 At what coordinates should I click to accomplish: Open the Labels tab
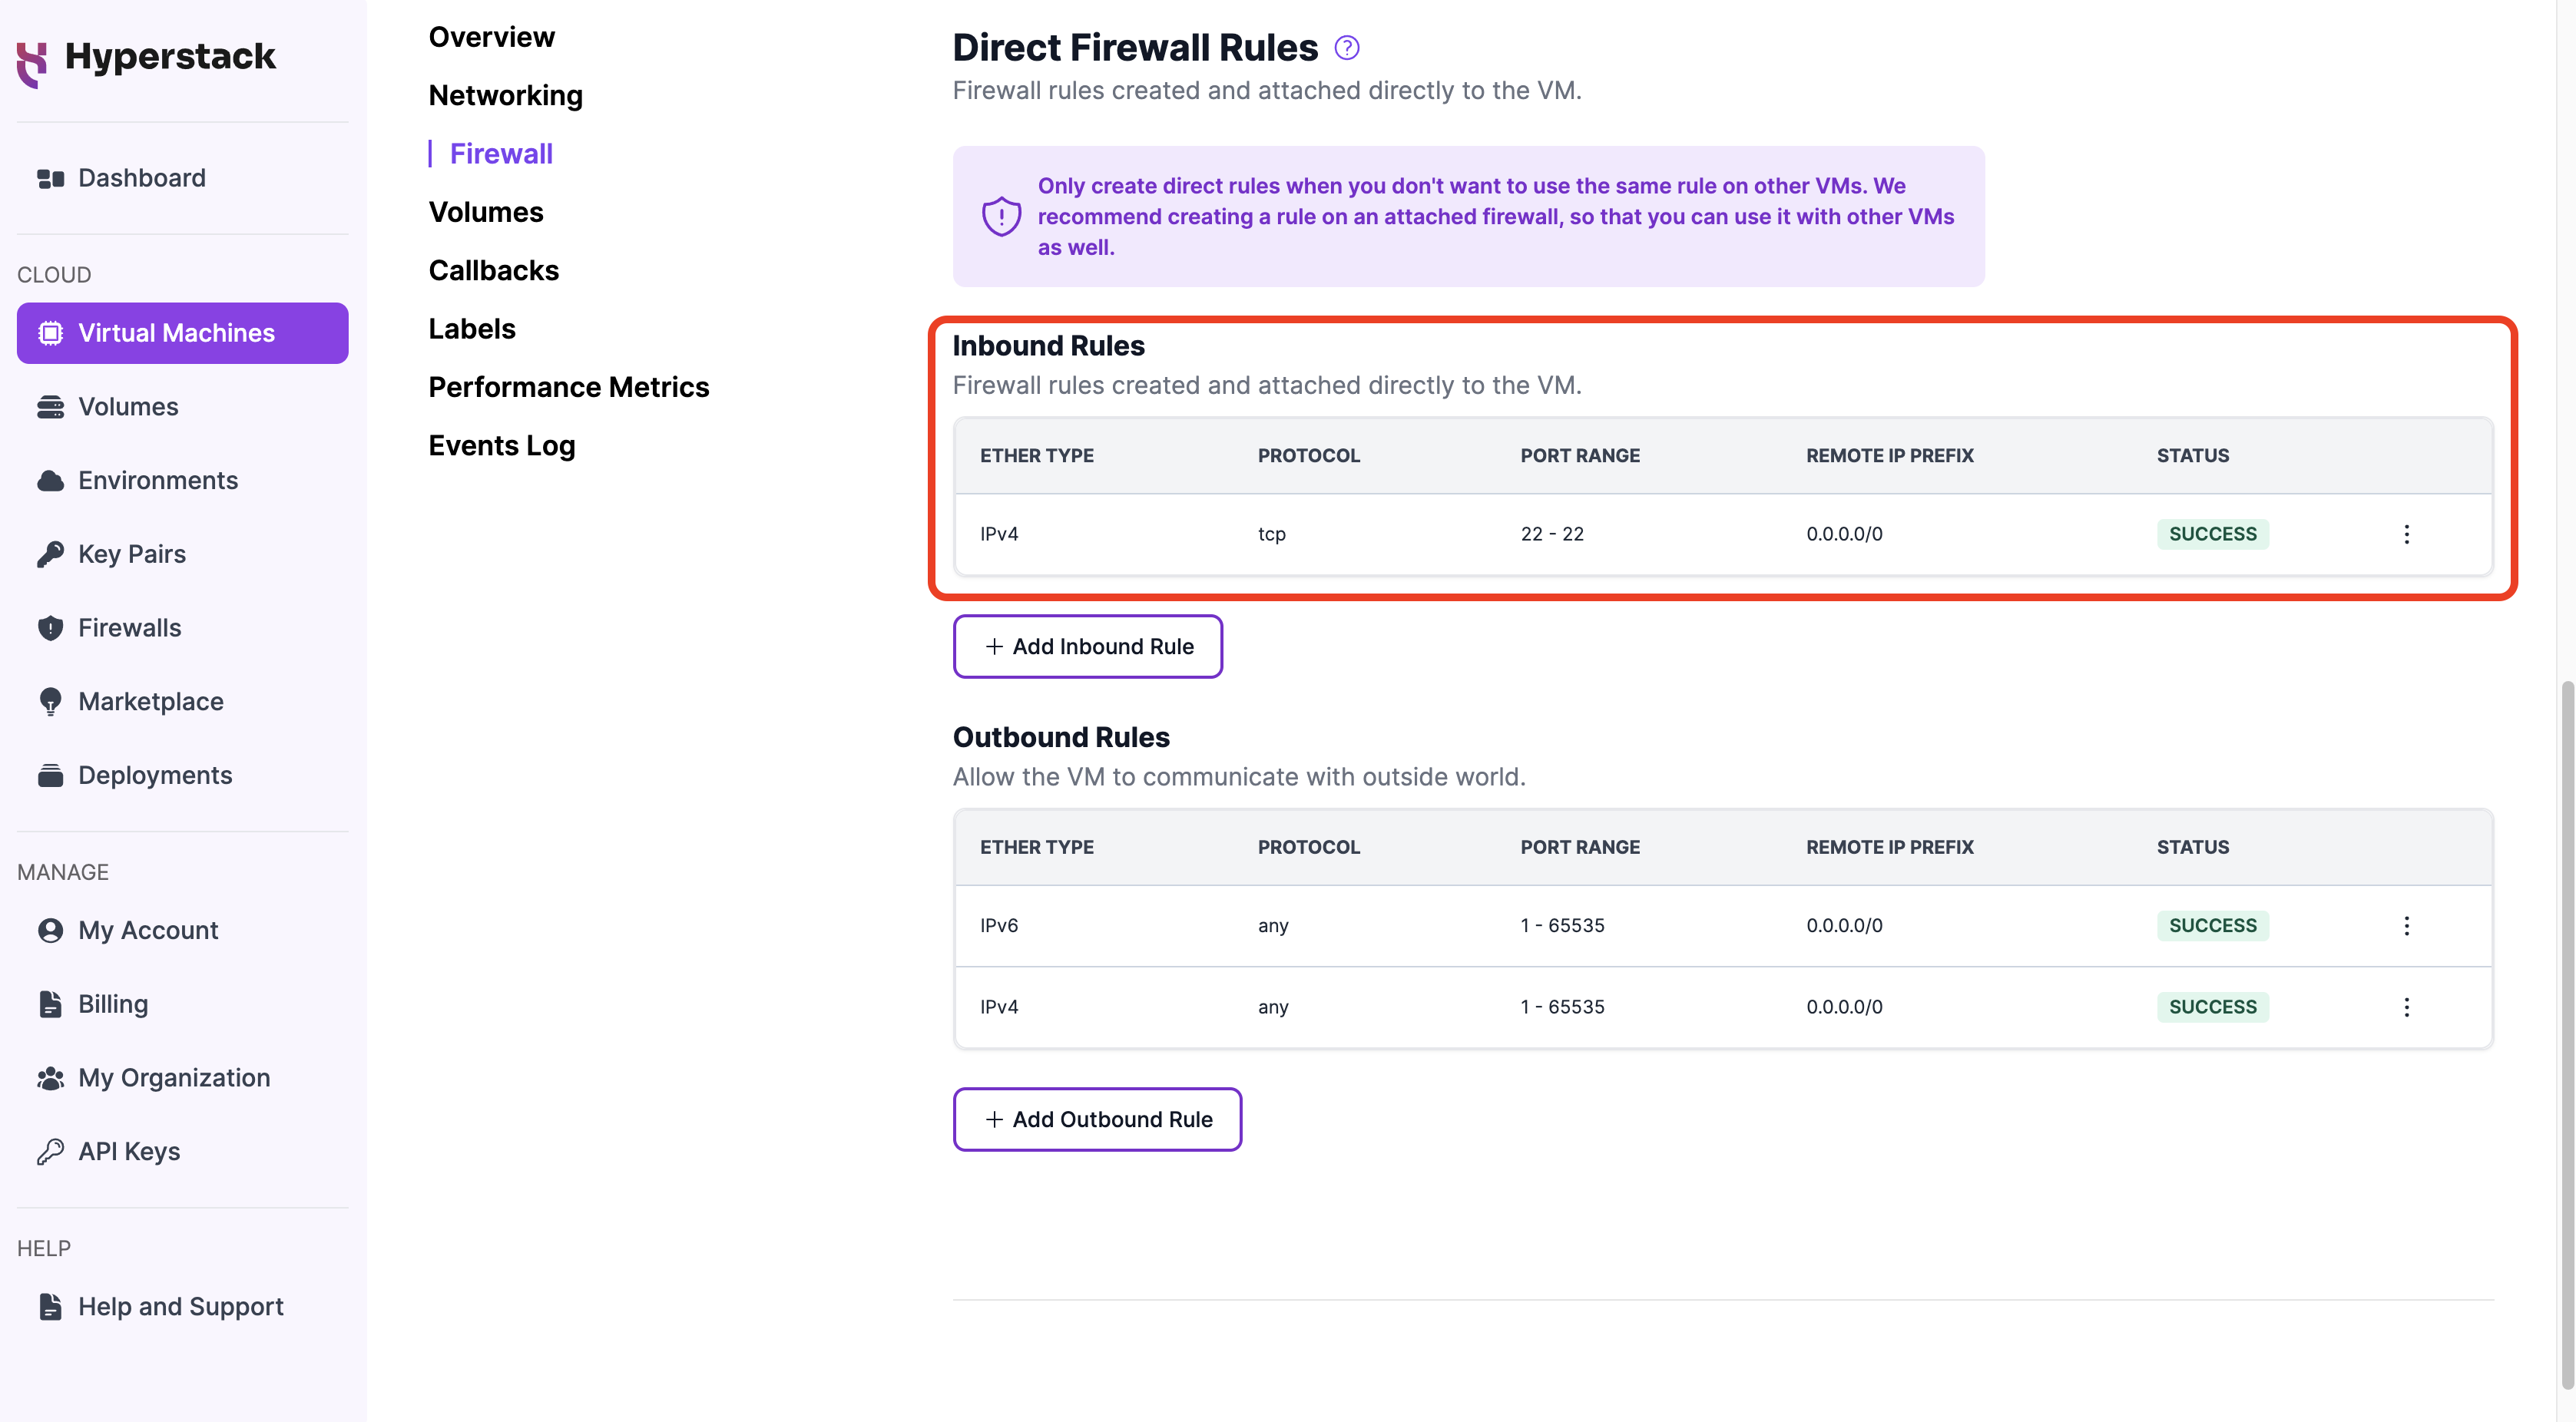coord(472,329)
